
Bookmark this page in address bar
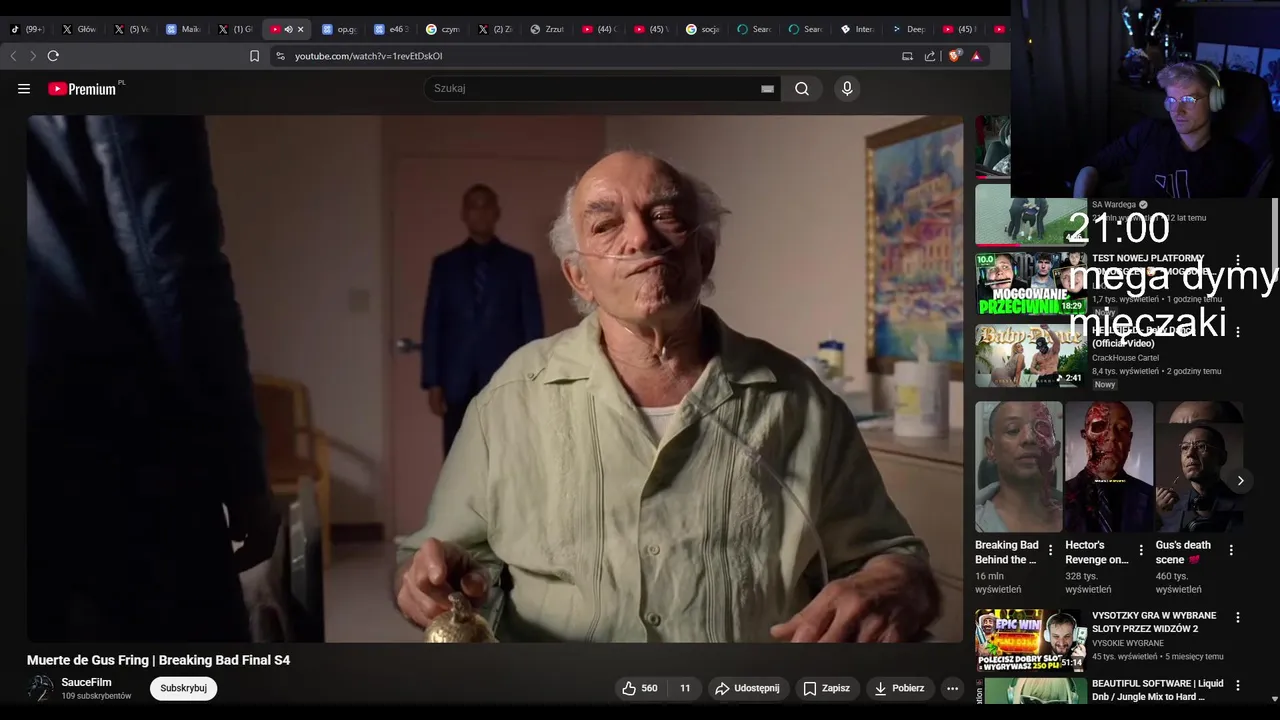[x=254, y=56]
